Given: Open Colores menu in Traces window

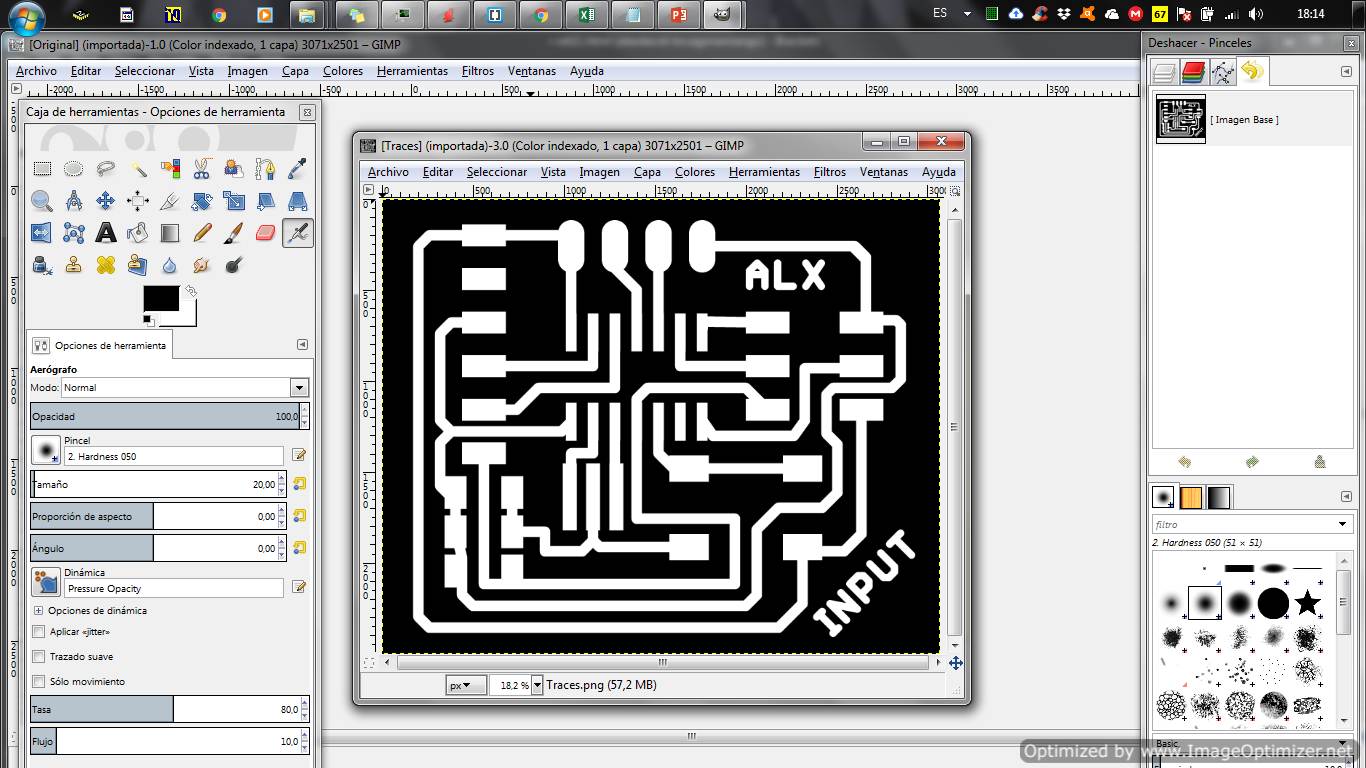Looking at the screenshot, I should [695, 172].
